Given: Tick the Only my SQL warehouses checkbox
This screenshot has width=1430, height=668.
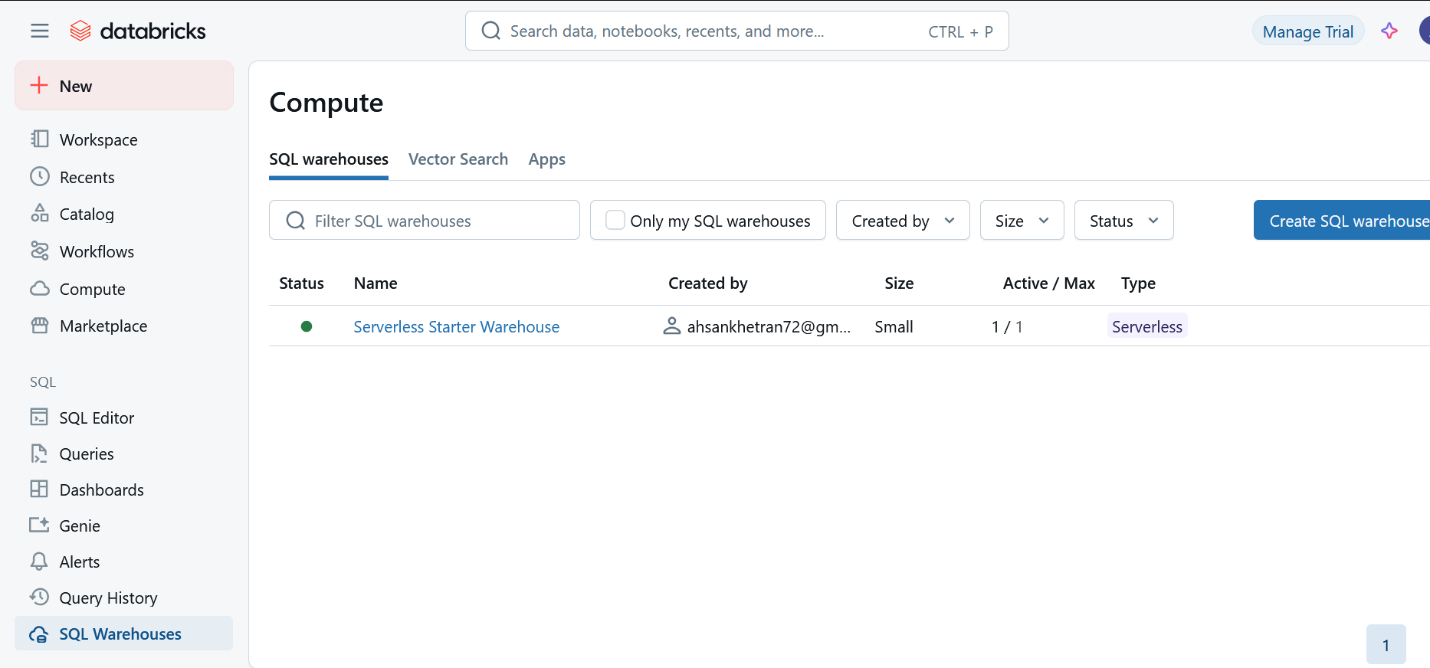Looking at the screenshot, I should (x=615, y=220).
